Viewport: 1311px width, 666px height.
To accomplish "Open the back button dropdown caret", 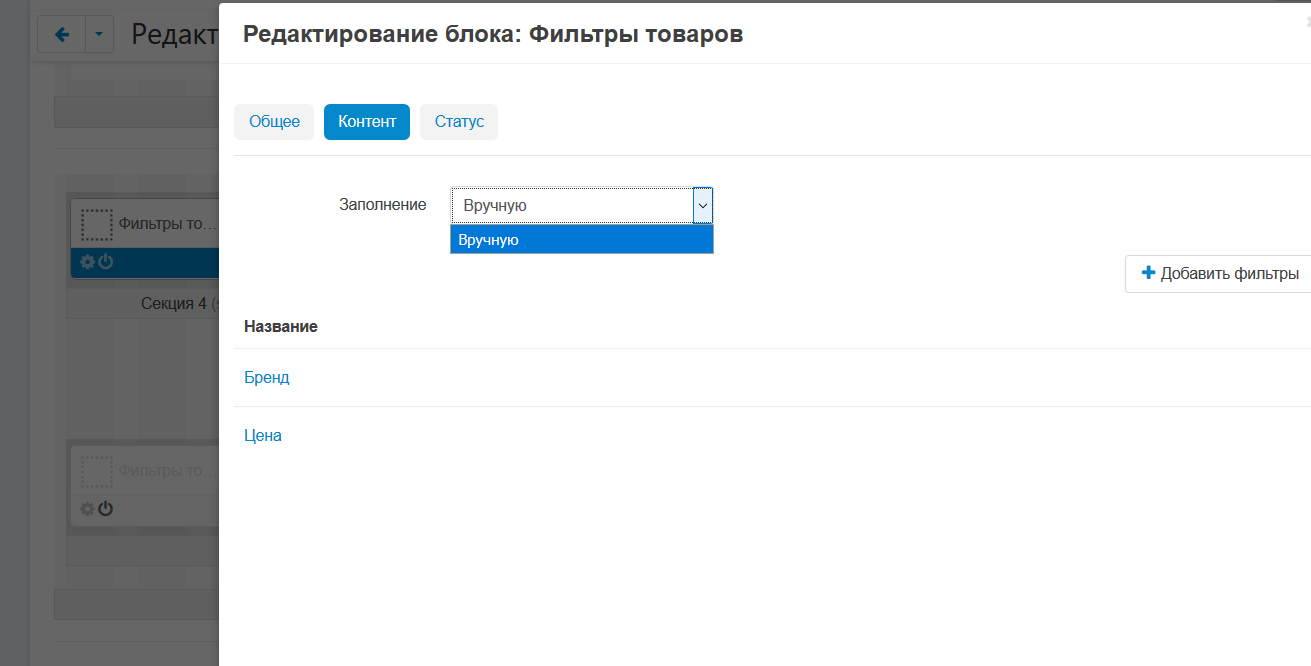I will click(99, 35).
